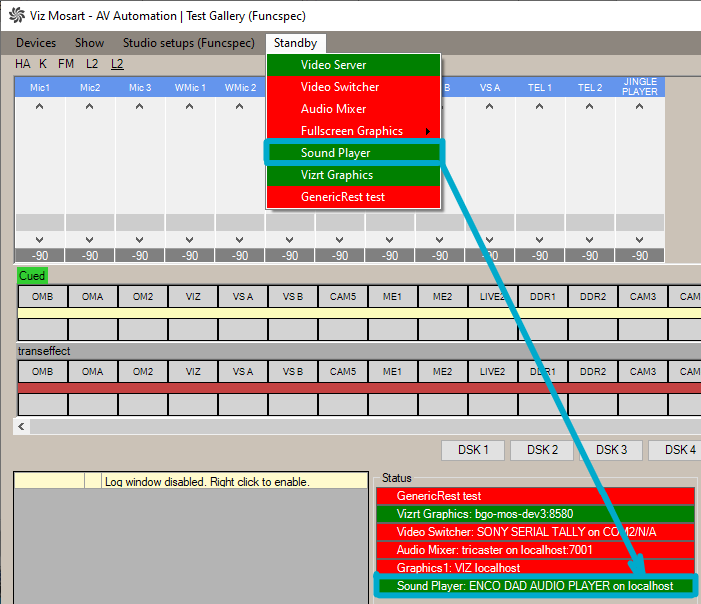Click the -90 level value under Mic1
This screenshot has width=701, height=604.
click(x=40, y=256)
